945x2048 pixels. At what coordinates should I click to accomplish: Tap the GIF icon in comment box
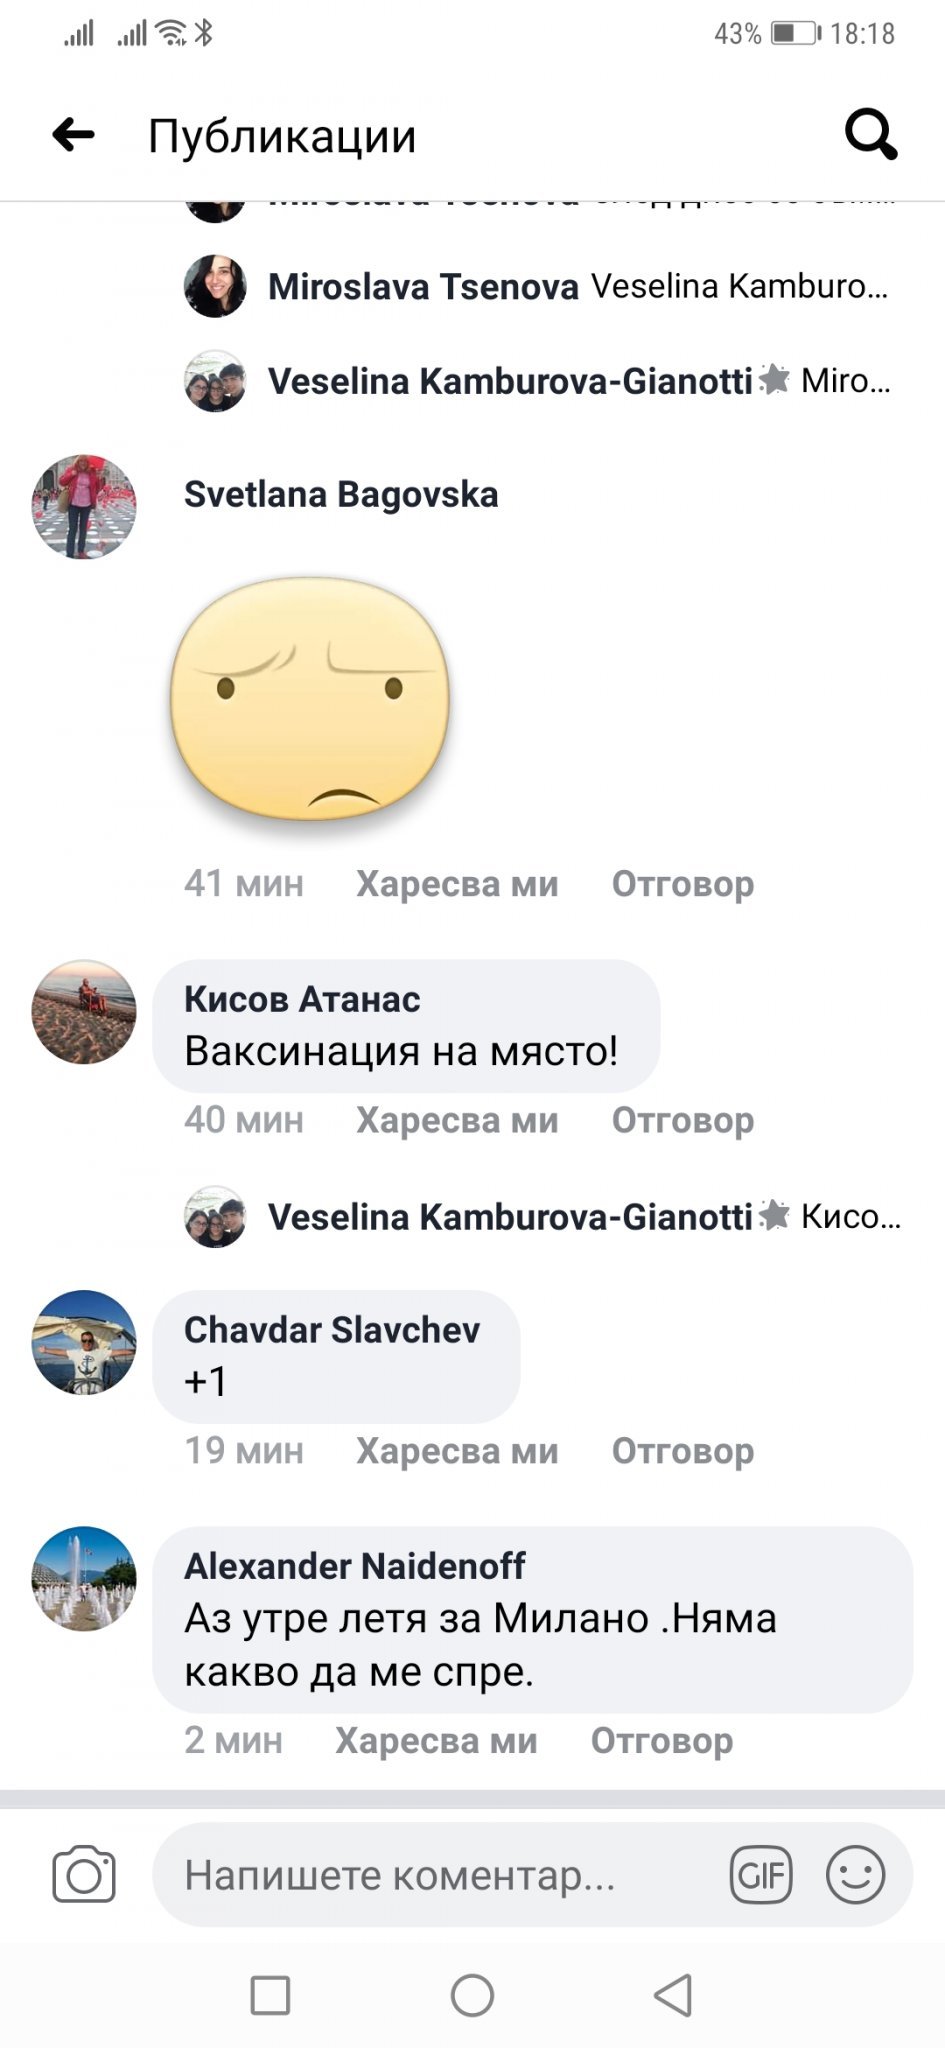(760, 1875)
